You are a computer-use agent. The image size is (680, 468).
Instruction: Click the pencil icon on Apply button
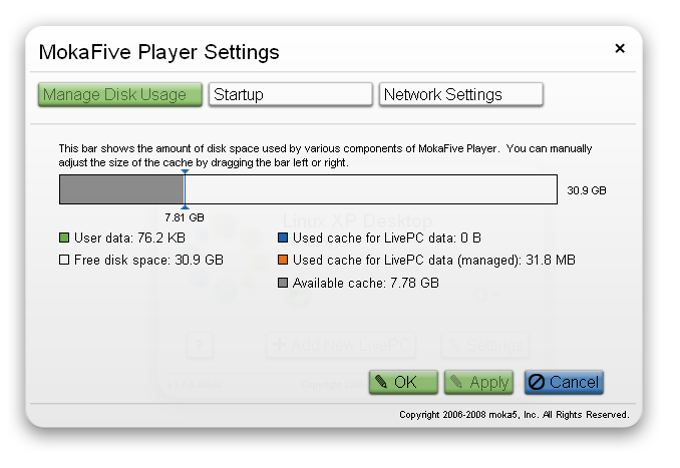(x=456, y=382)
